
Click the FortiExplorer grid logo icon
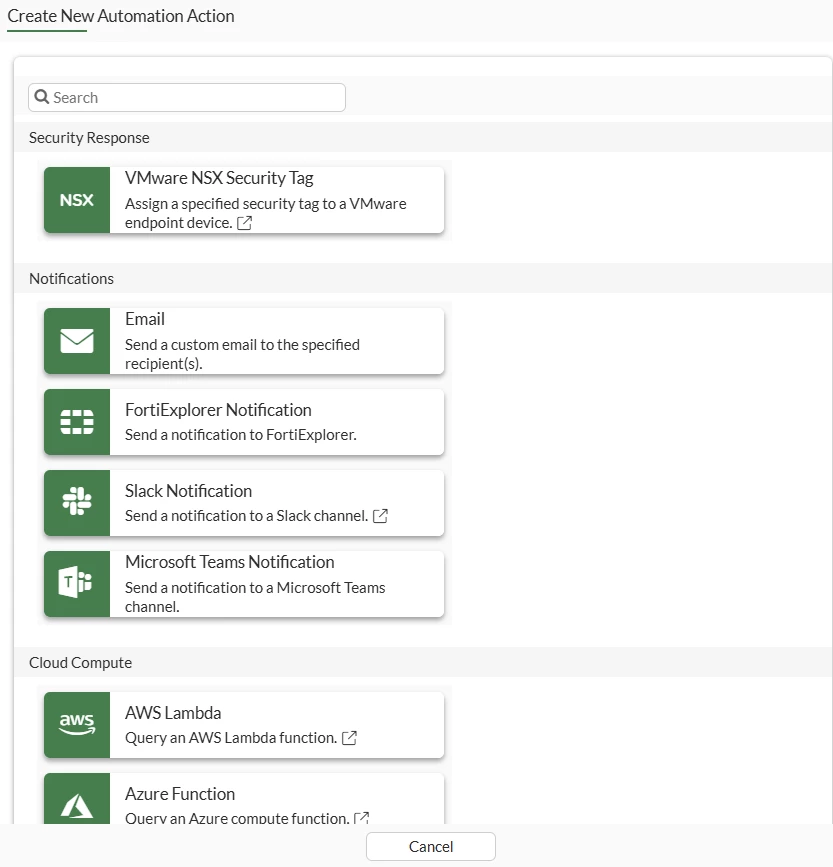[77, 422]
